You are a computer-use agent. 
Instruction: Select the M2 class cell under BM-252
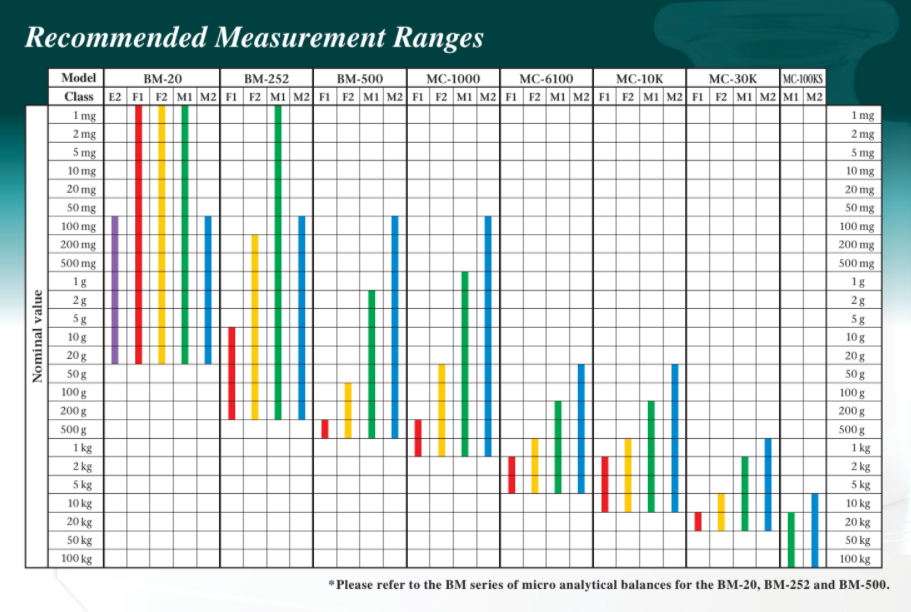coord(302,97)
